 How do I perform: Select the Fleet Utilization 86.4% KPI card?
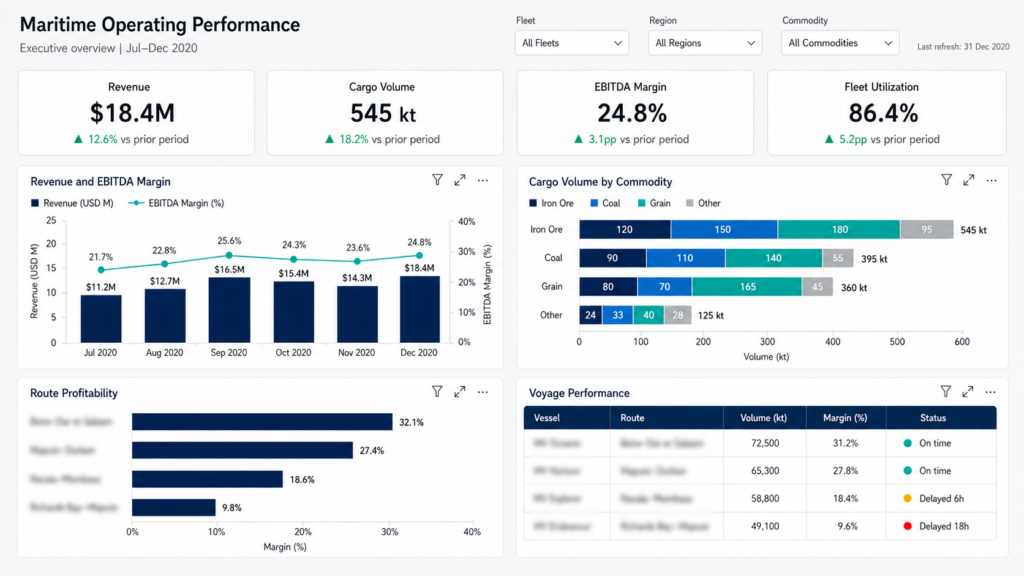pyautogui.click(x=886, y=113)
